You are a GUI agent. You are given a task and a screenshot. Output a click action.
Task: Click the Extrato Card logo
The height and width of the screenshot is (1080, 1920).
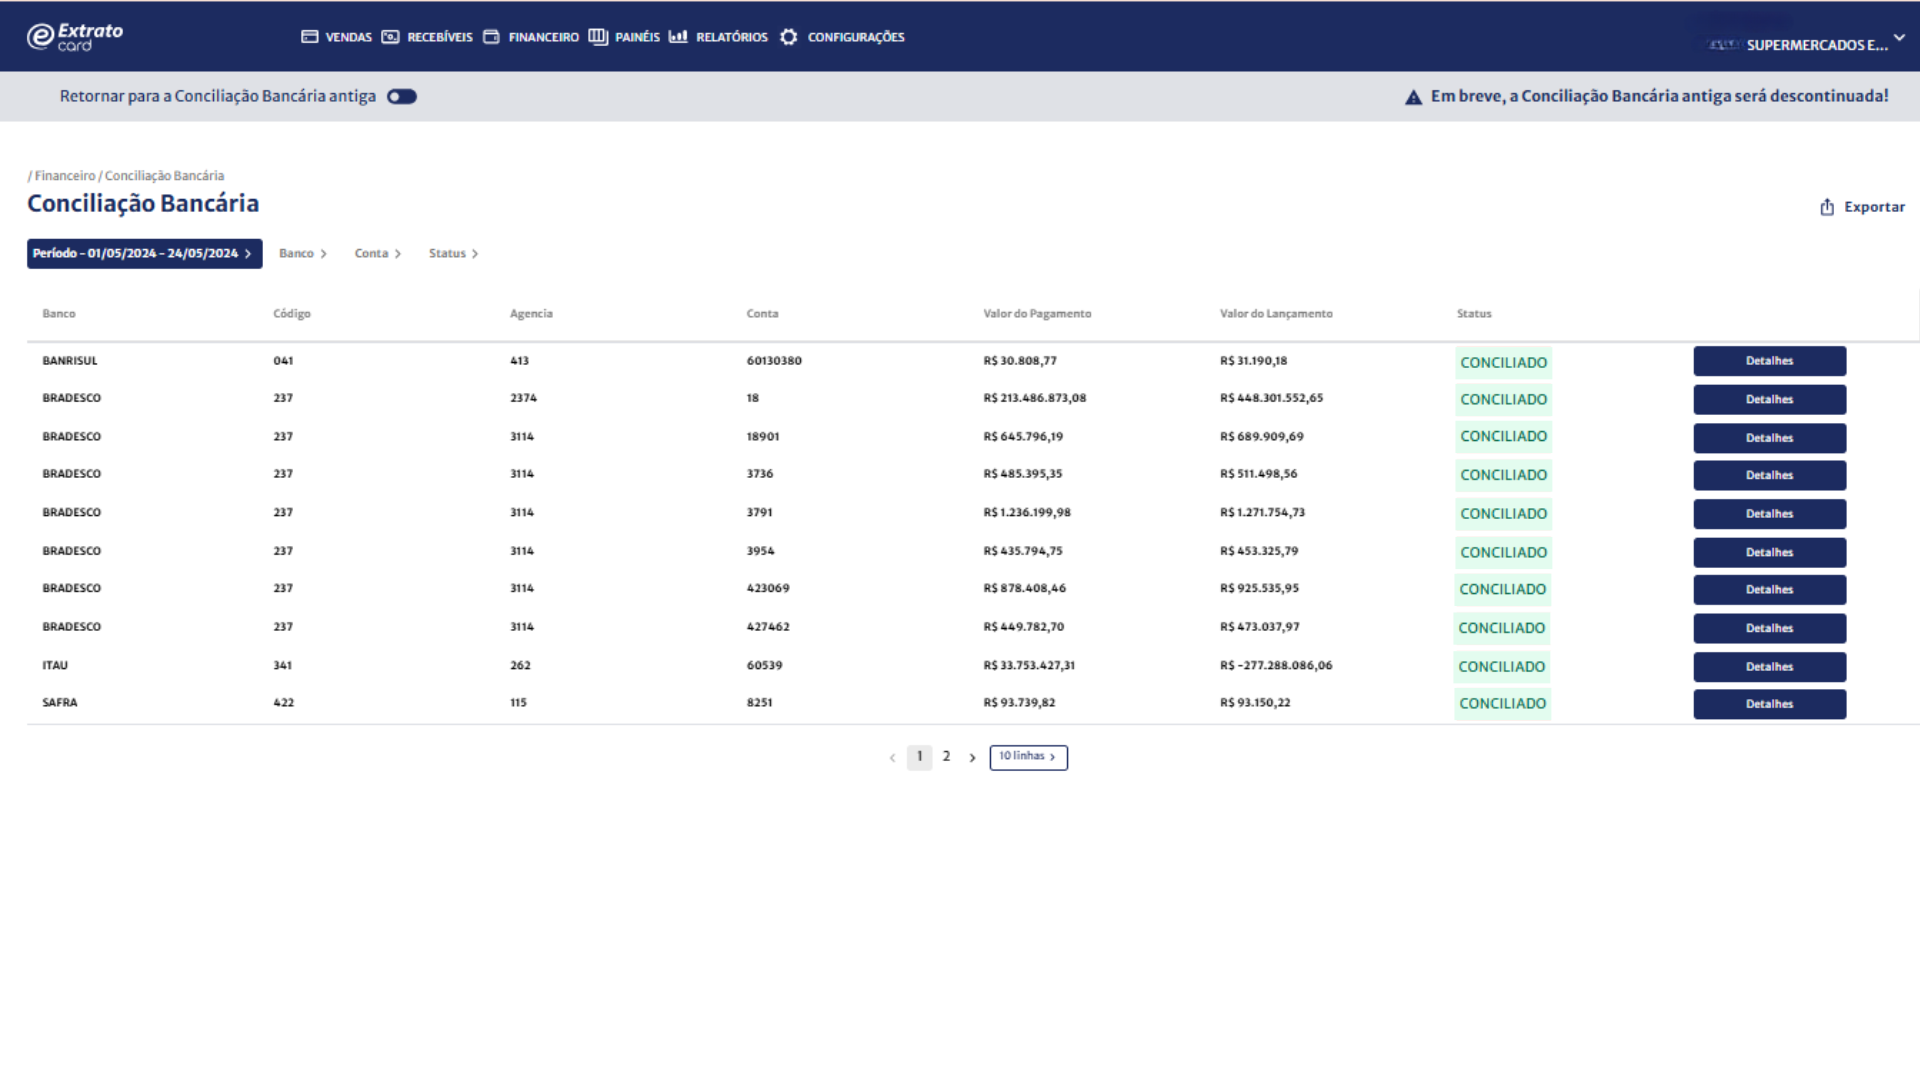[x=75, y=37]
